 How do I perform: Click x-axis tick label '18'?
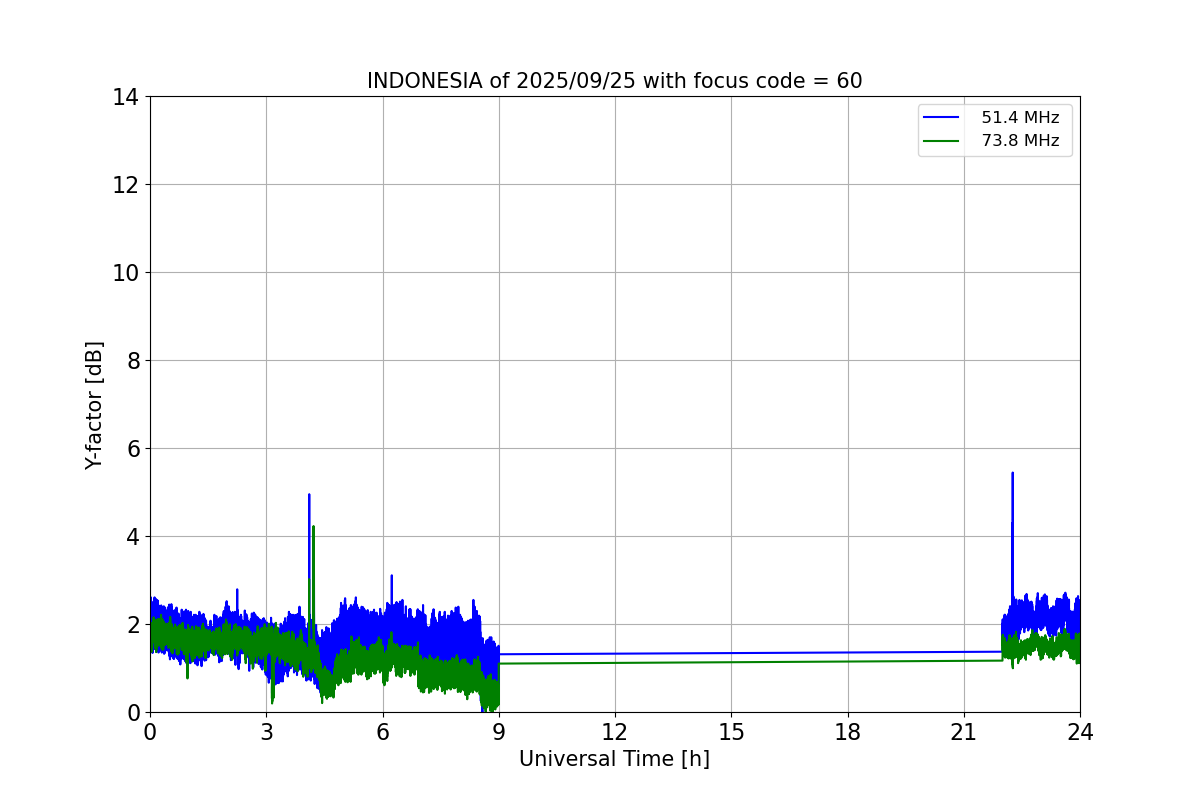848,732
